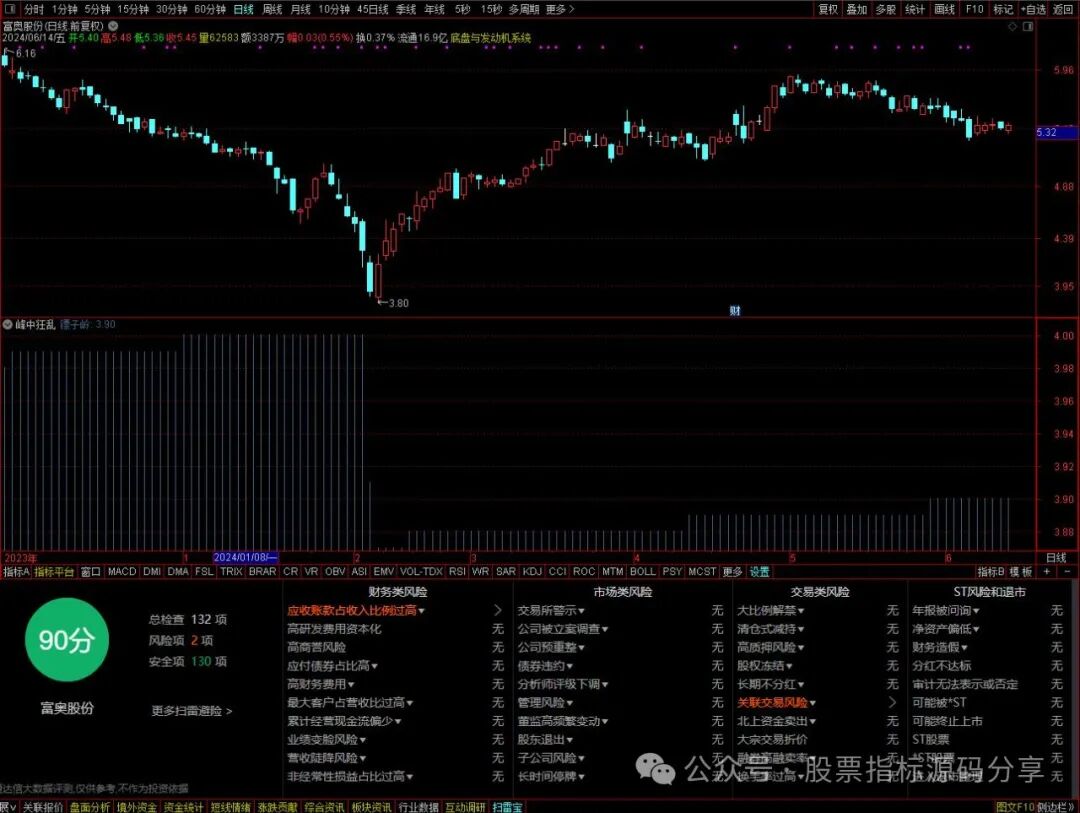Expand 大比例解禁 dropdown
Image resolution: width=1080 pixels, height=813 pixels.
pos(771,610)
